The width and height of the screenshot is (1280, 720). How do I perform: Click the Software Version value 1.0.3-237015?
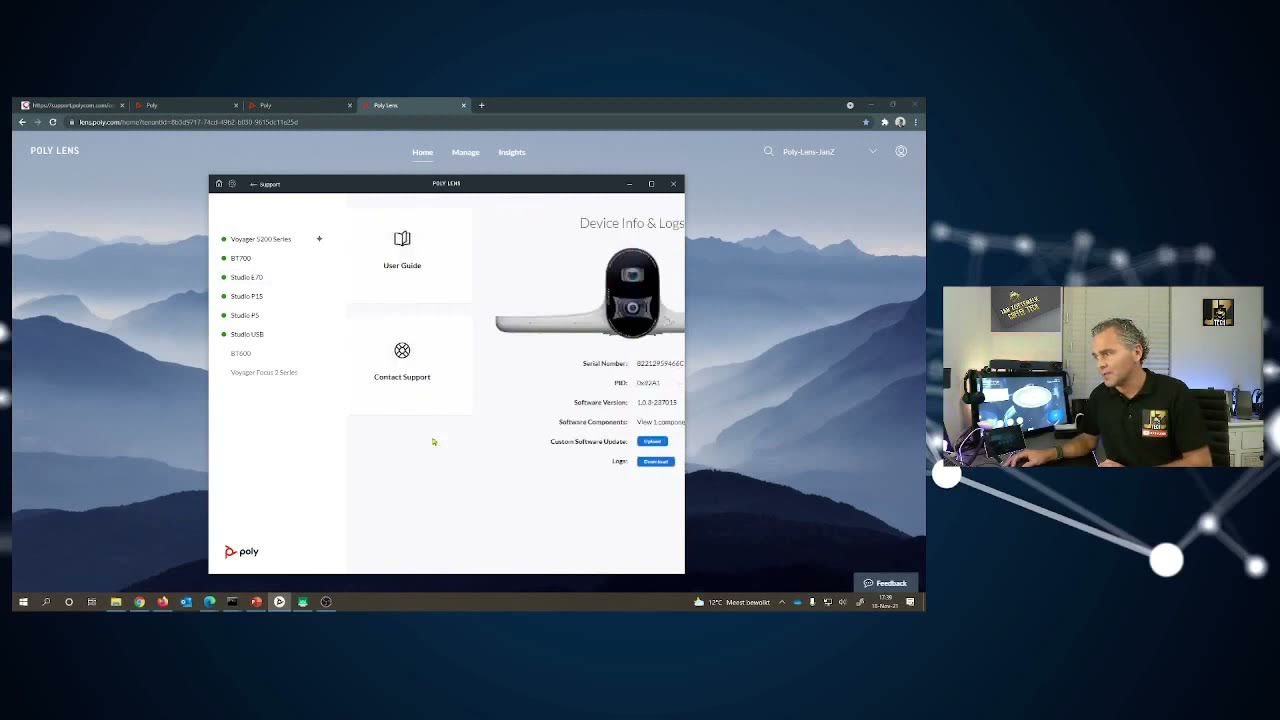point(656,402)
